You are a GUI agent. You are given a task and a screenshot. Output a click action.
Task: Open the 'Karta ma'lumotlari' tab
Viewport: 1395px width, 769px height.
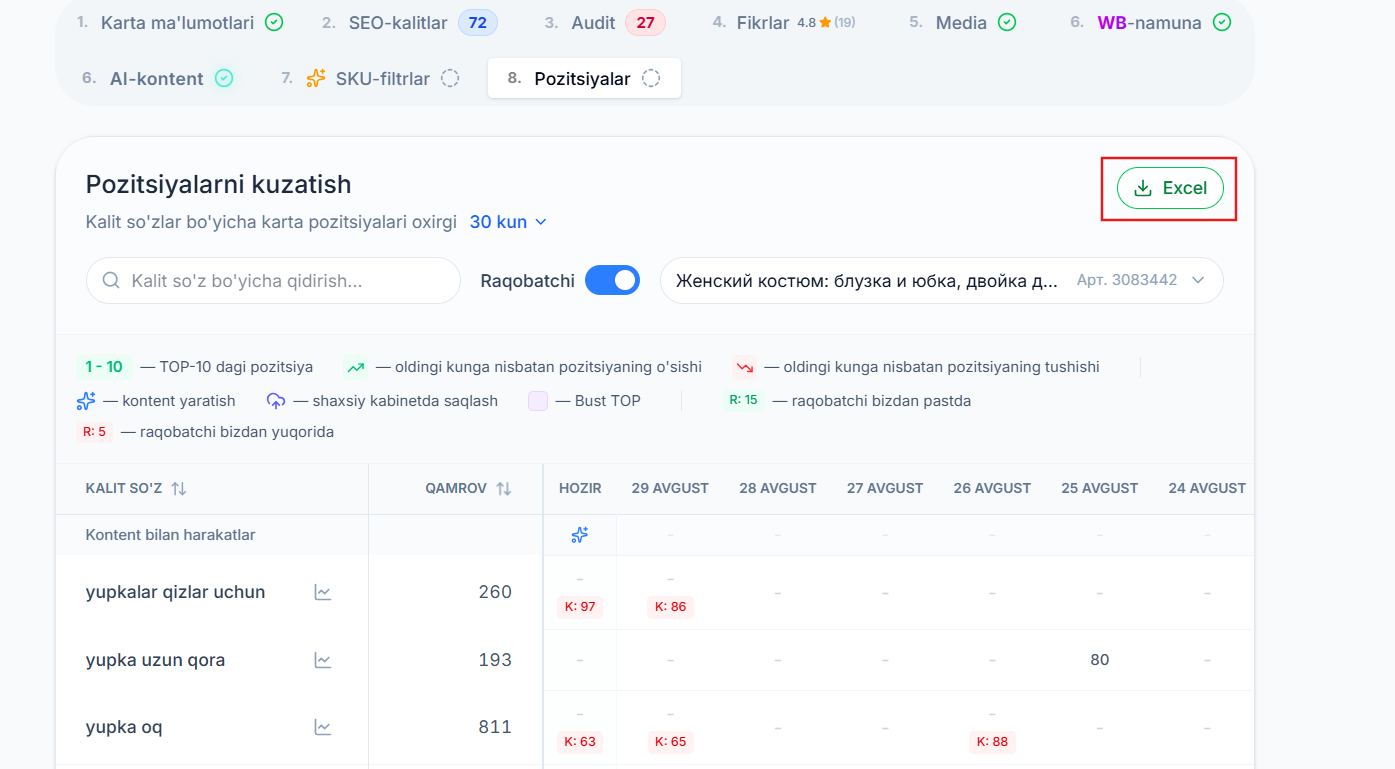(x=180, y=22)
